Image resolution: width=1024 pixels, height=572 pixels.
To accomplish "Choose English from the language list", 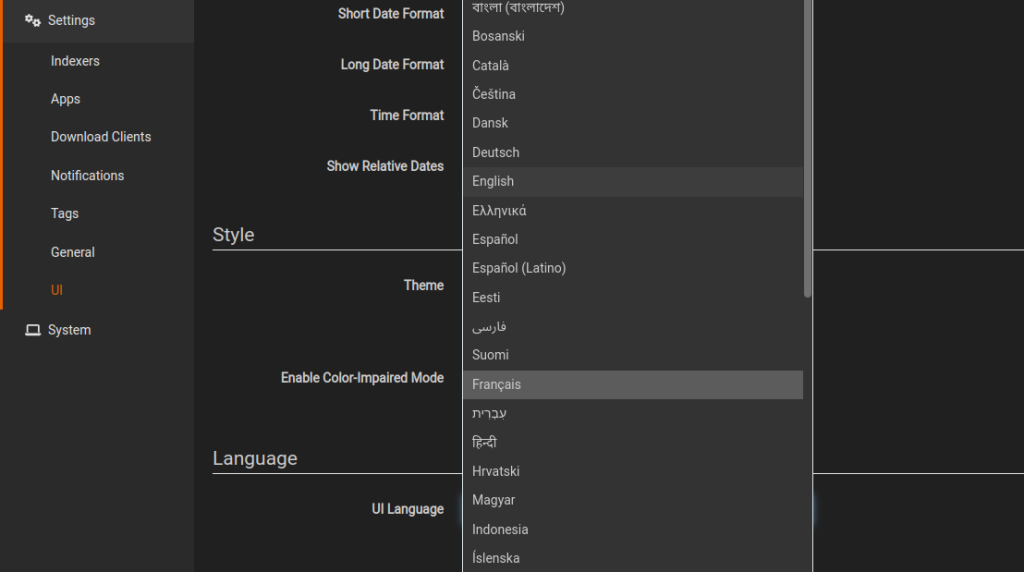I will (632, 182).
